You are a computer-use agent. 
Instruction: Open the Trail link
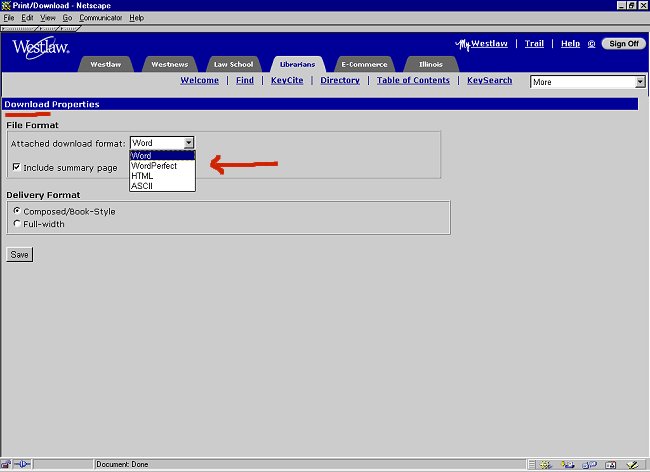tap(534, 44)
